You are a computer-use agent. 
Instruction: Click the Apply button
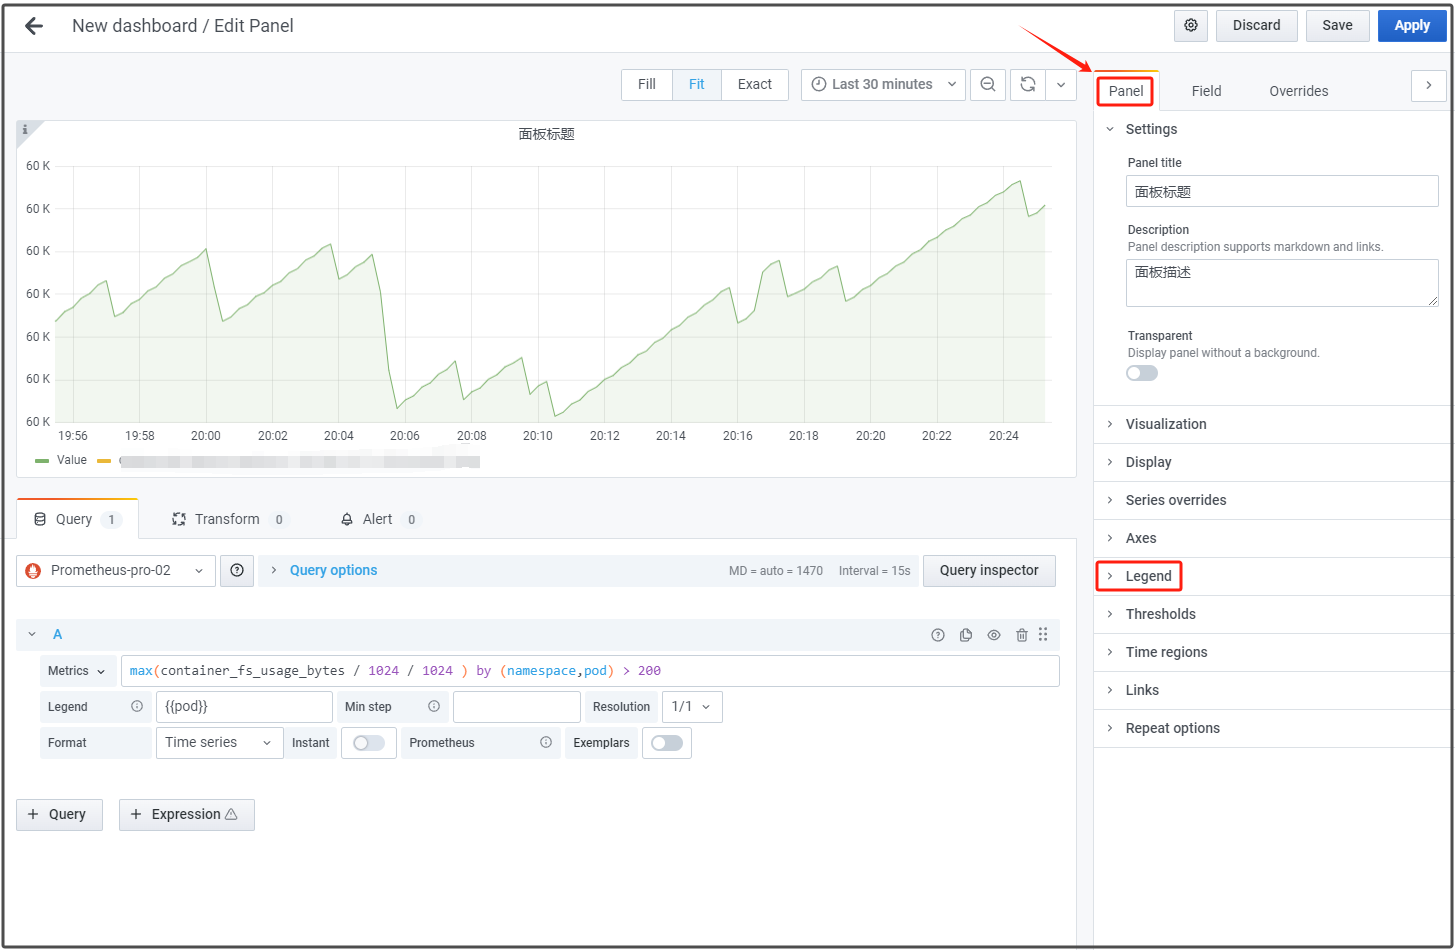[1411, 26]
